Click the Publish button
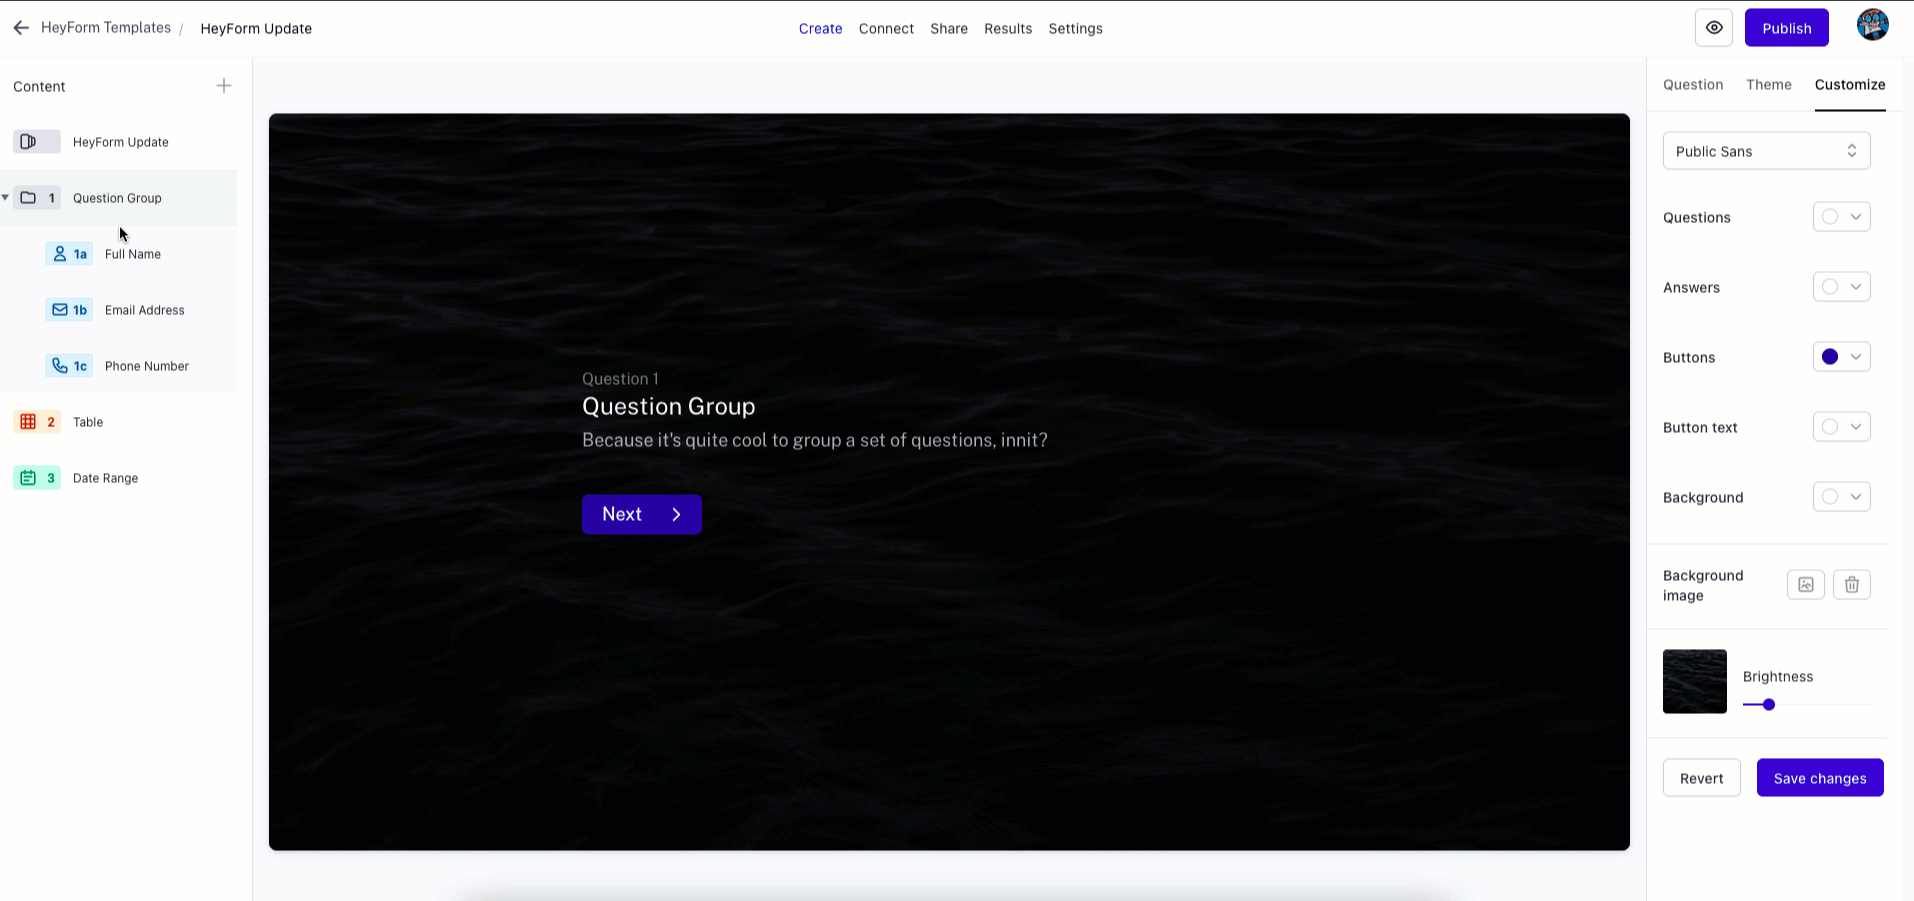The image size is (1914, 901). coord(1787,28)
